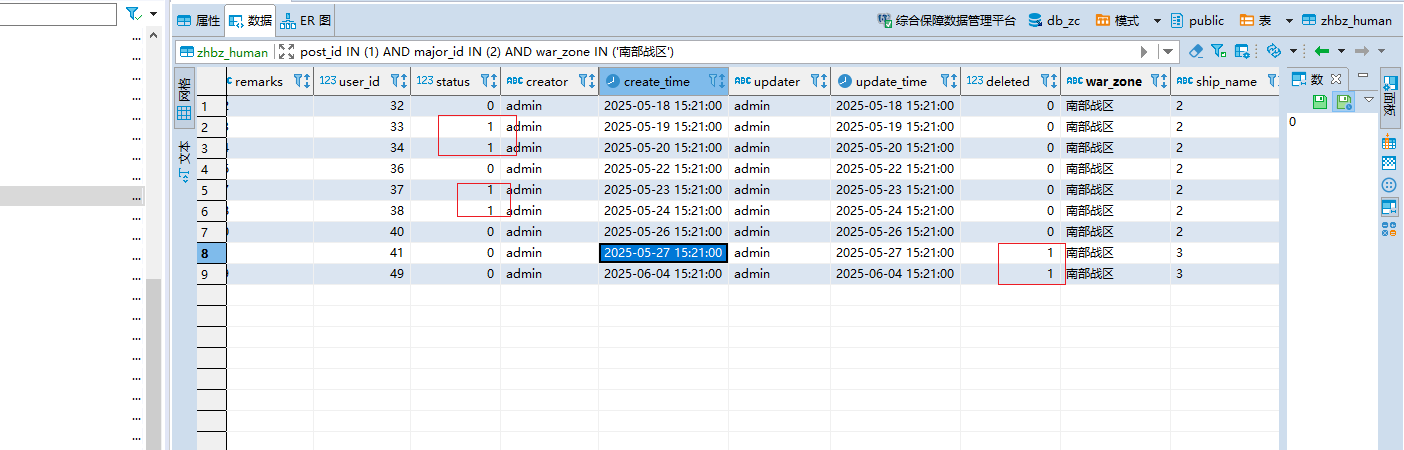Navigate back with the green left arrow
Image resolution: width=1404 pixels, height=450 pixels.
[x=1322, y=51]
